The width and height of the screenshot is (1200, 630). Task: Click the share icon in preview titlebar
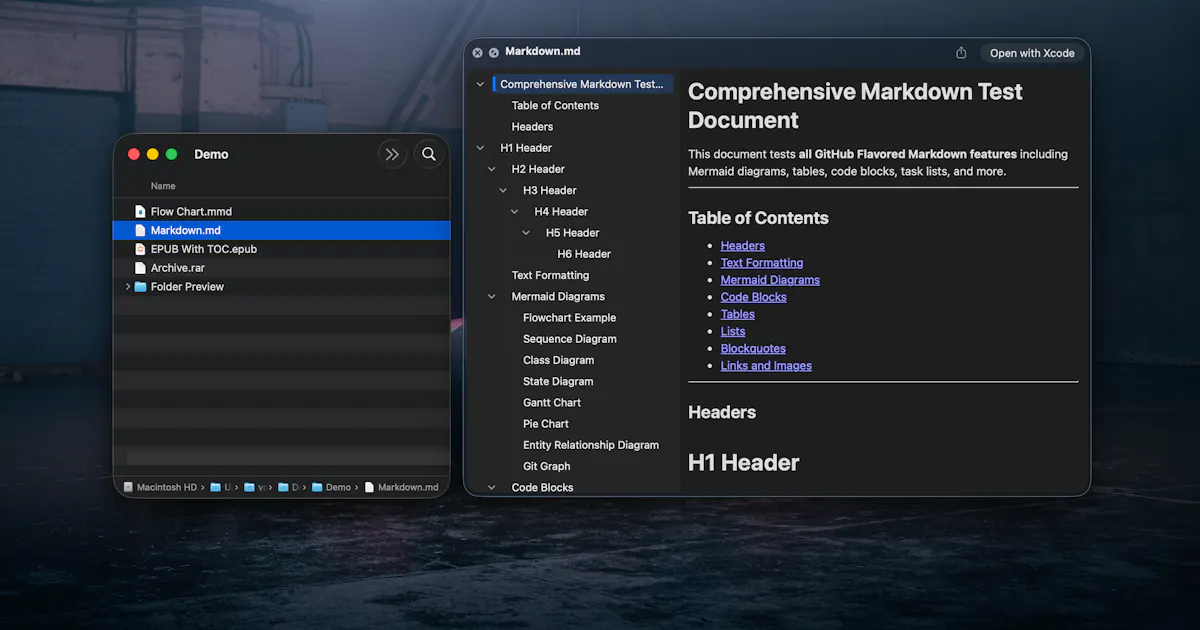[961, 53]
